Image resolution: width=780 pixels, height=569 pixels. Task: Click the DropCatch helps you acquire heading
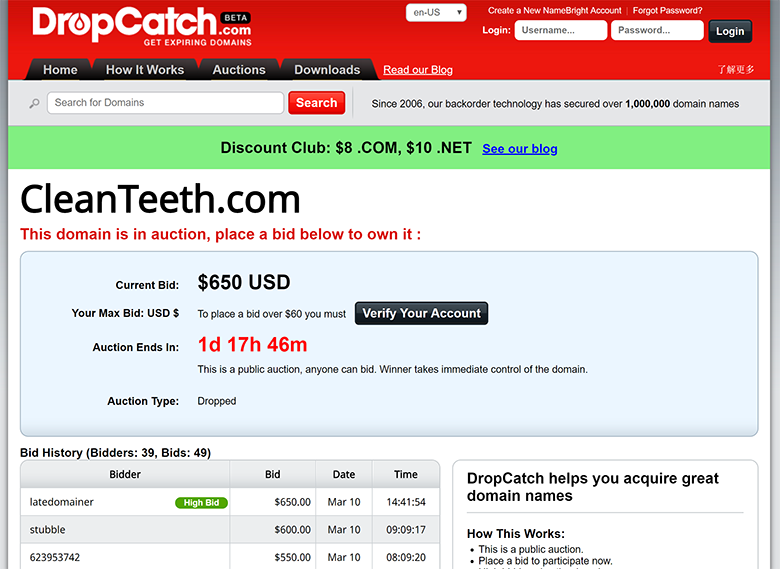(592, 487)
